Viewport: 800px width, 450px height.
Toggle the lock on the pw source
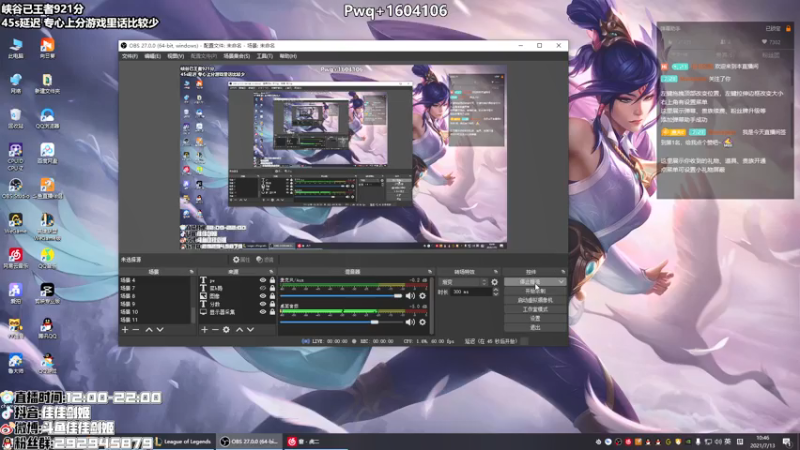tap(272, 281)
